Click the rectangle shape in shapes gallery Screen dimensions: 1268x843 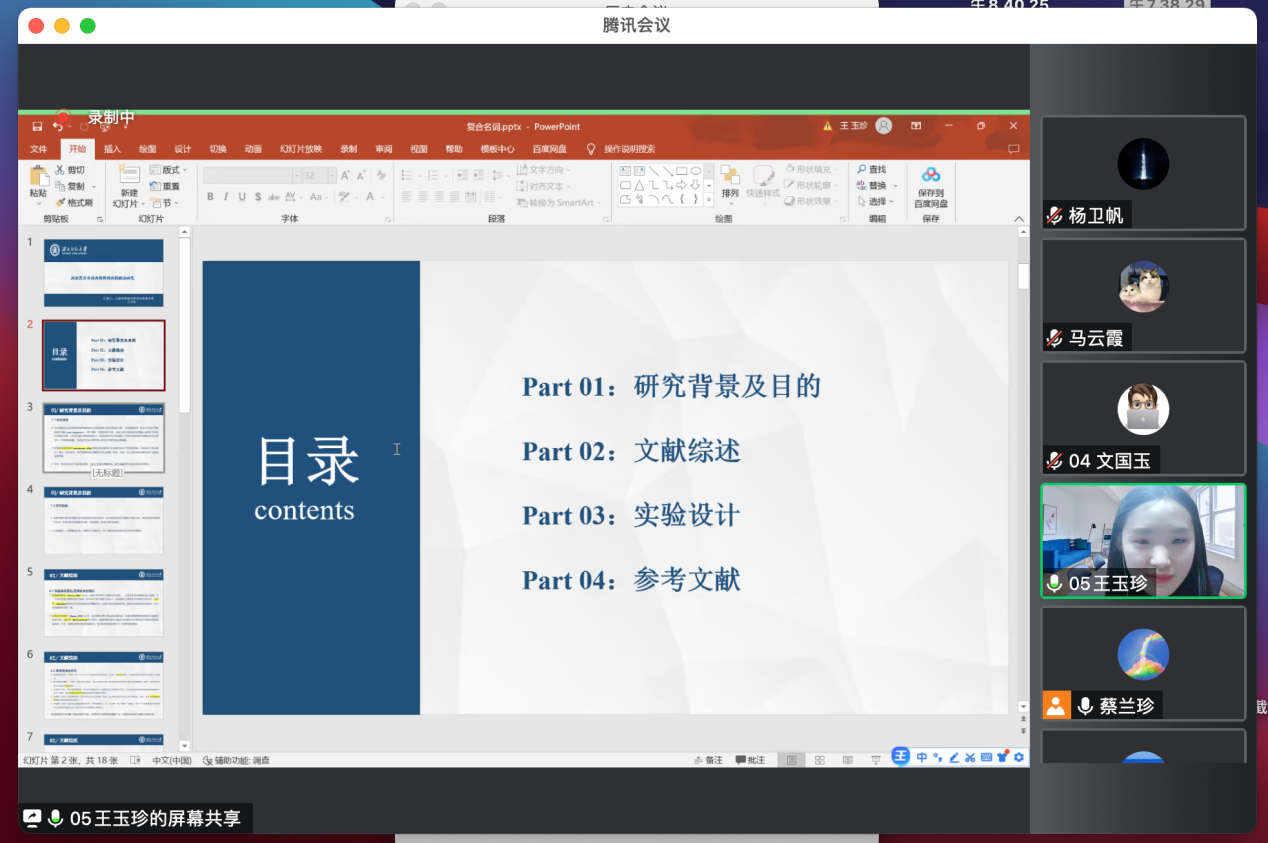681,171
